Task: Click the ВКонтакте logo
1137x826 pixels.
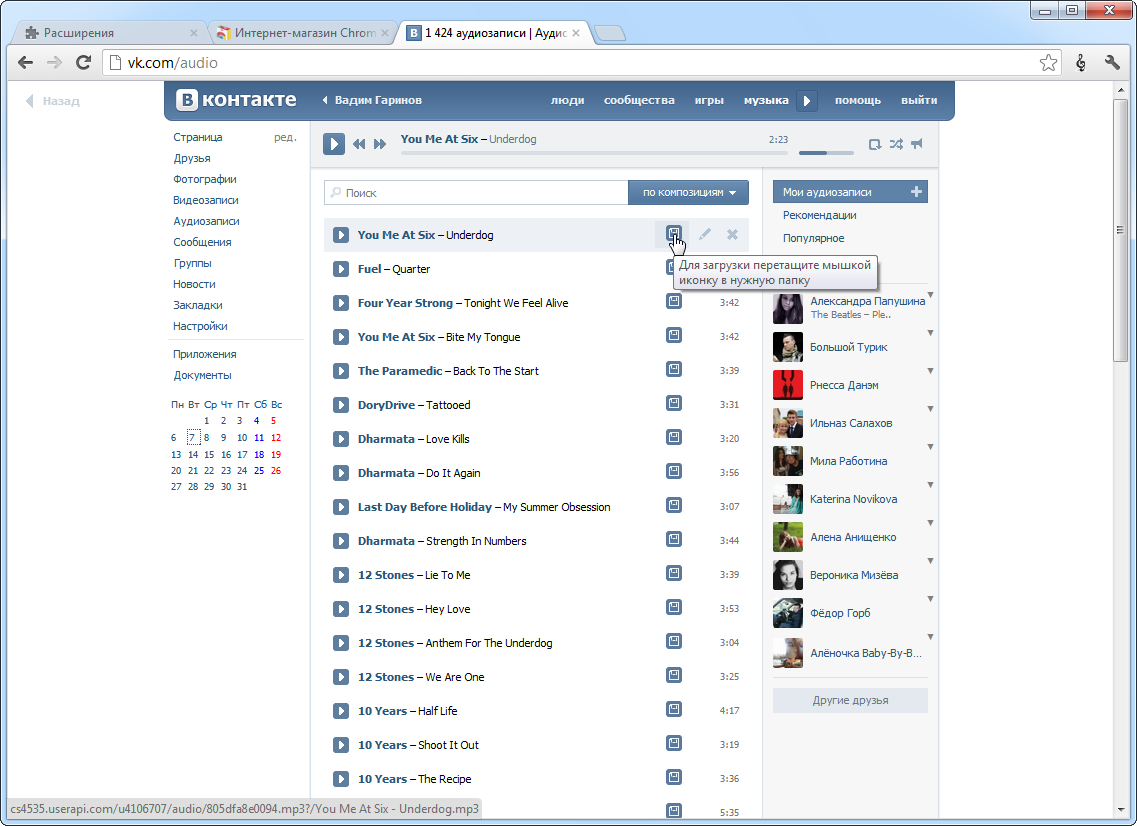Action: (236, 100)
